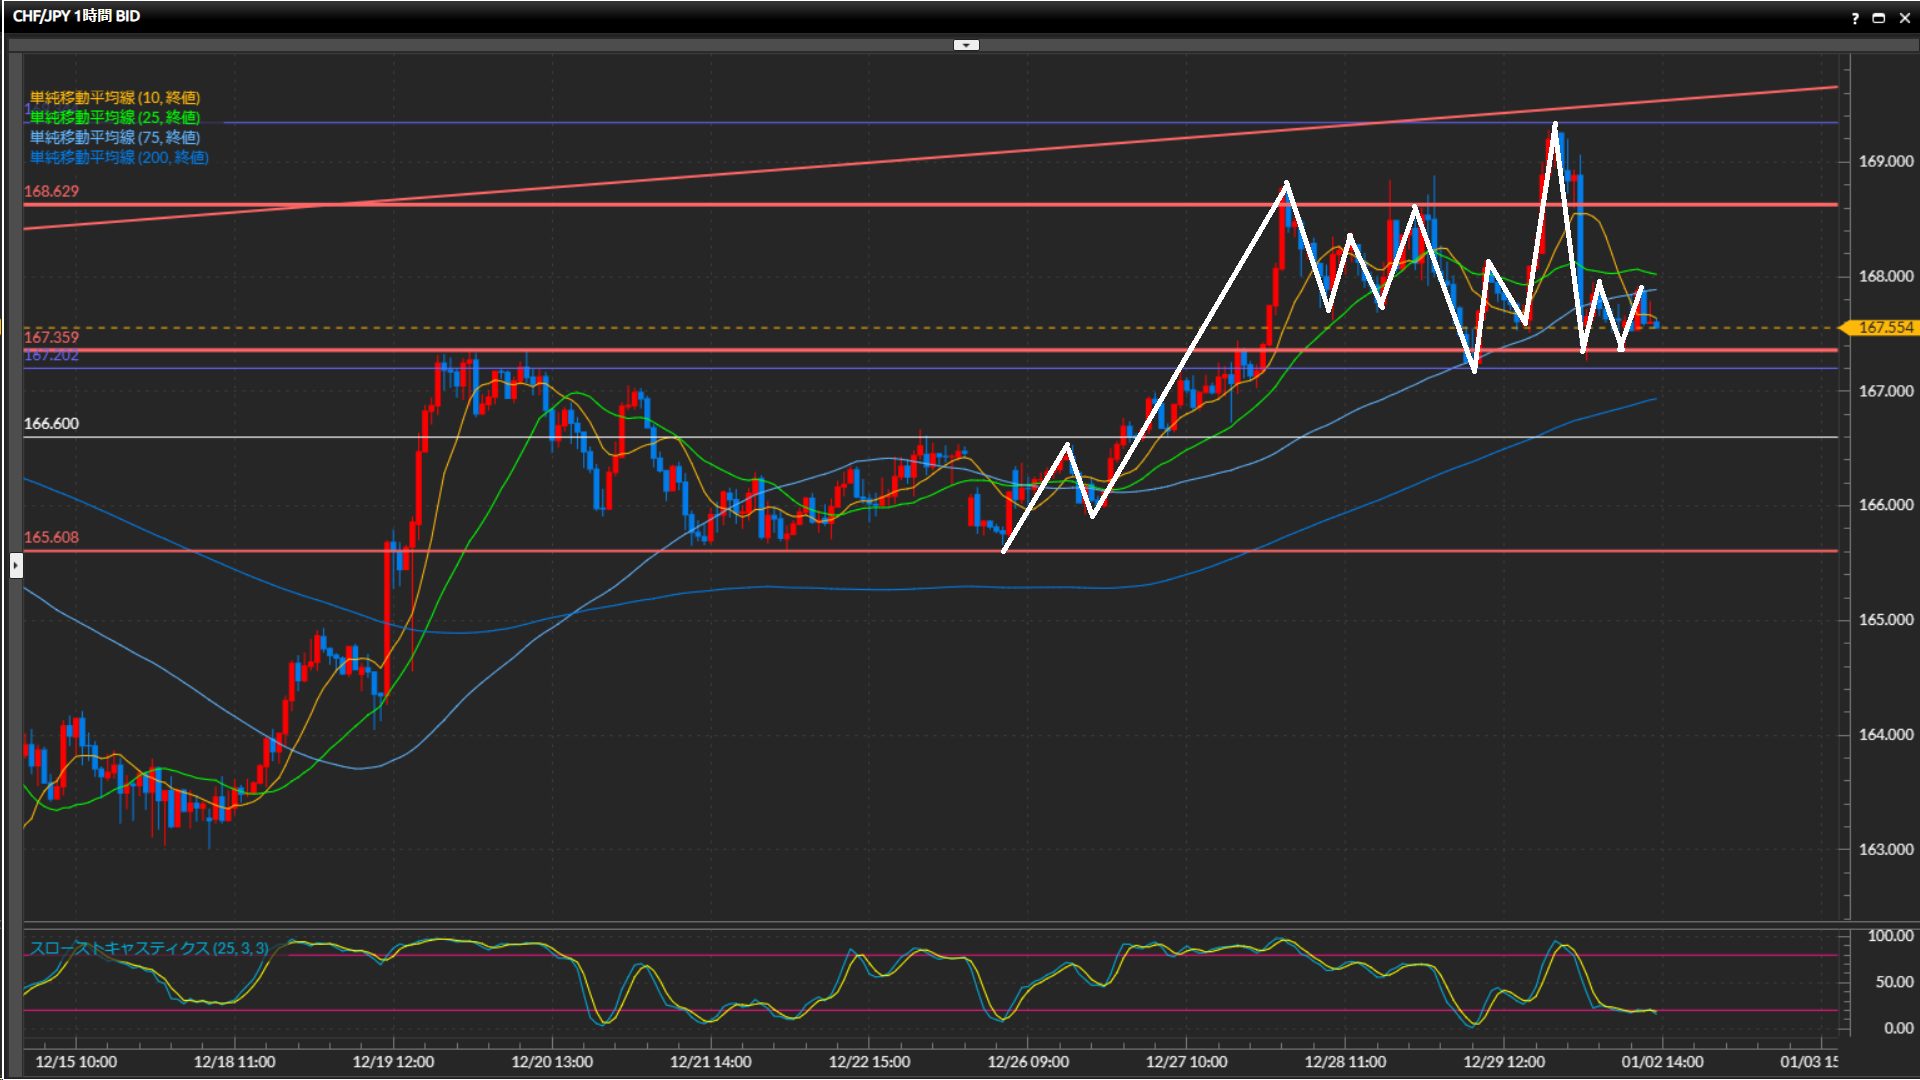Expand the left side panel arrow
The image size is (1920, 1080).
pos(16,566)
